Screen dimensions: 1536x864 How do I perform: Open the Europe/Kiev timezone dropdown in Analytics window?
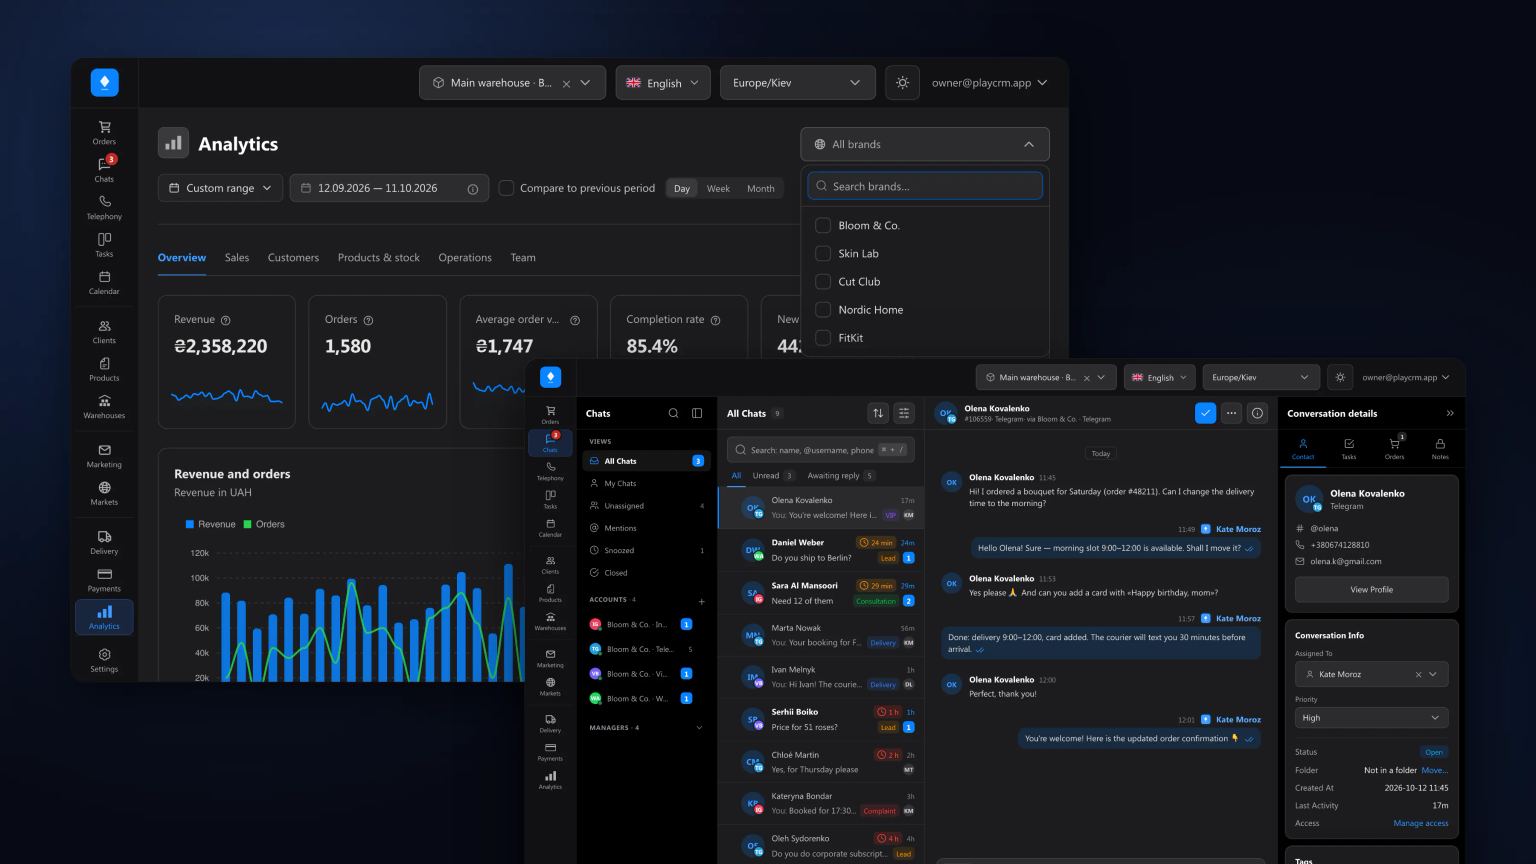(x=797, y=83)
